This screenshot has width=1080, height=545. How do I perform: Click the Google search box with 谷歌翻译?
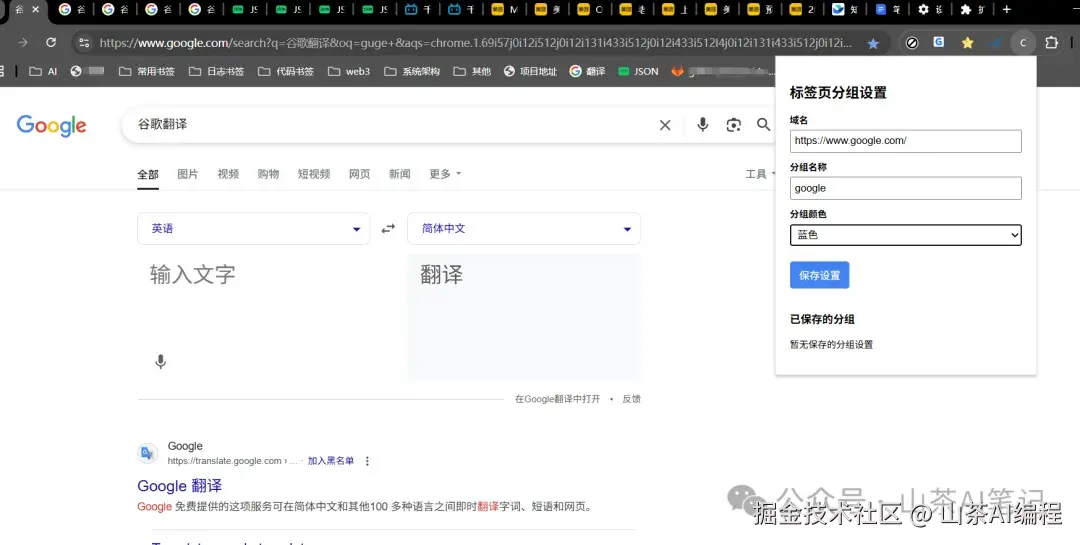[x=393, y=125]
